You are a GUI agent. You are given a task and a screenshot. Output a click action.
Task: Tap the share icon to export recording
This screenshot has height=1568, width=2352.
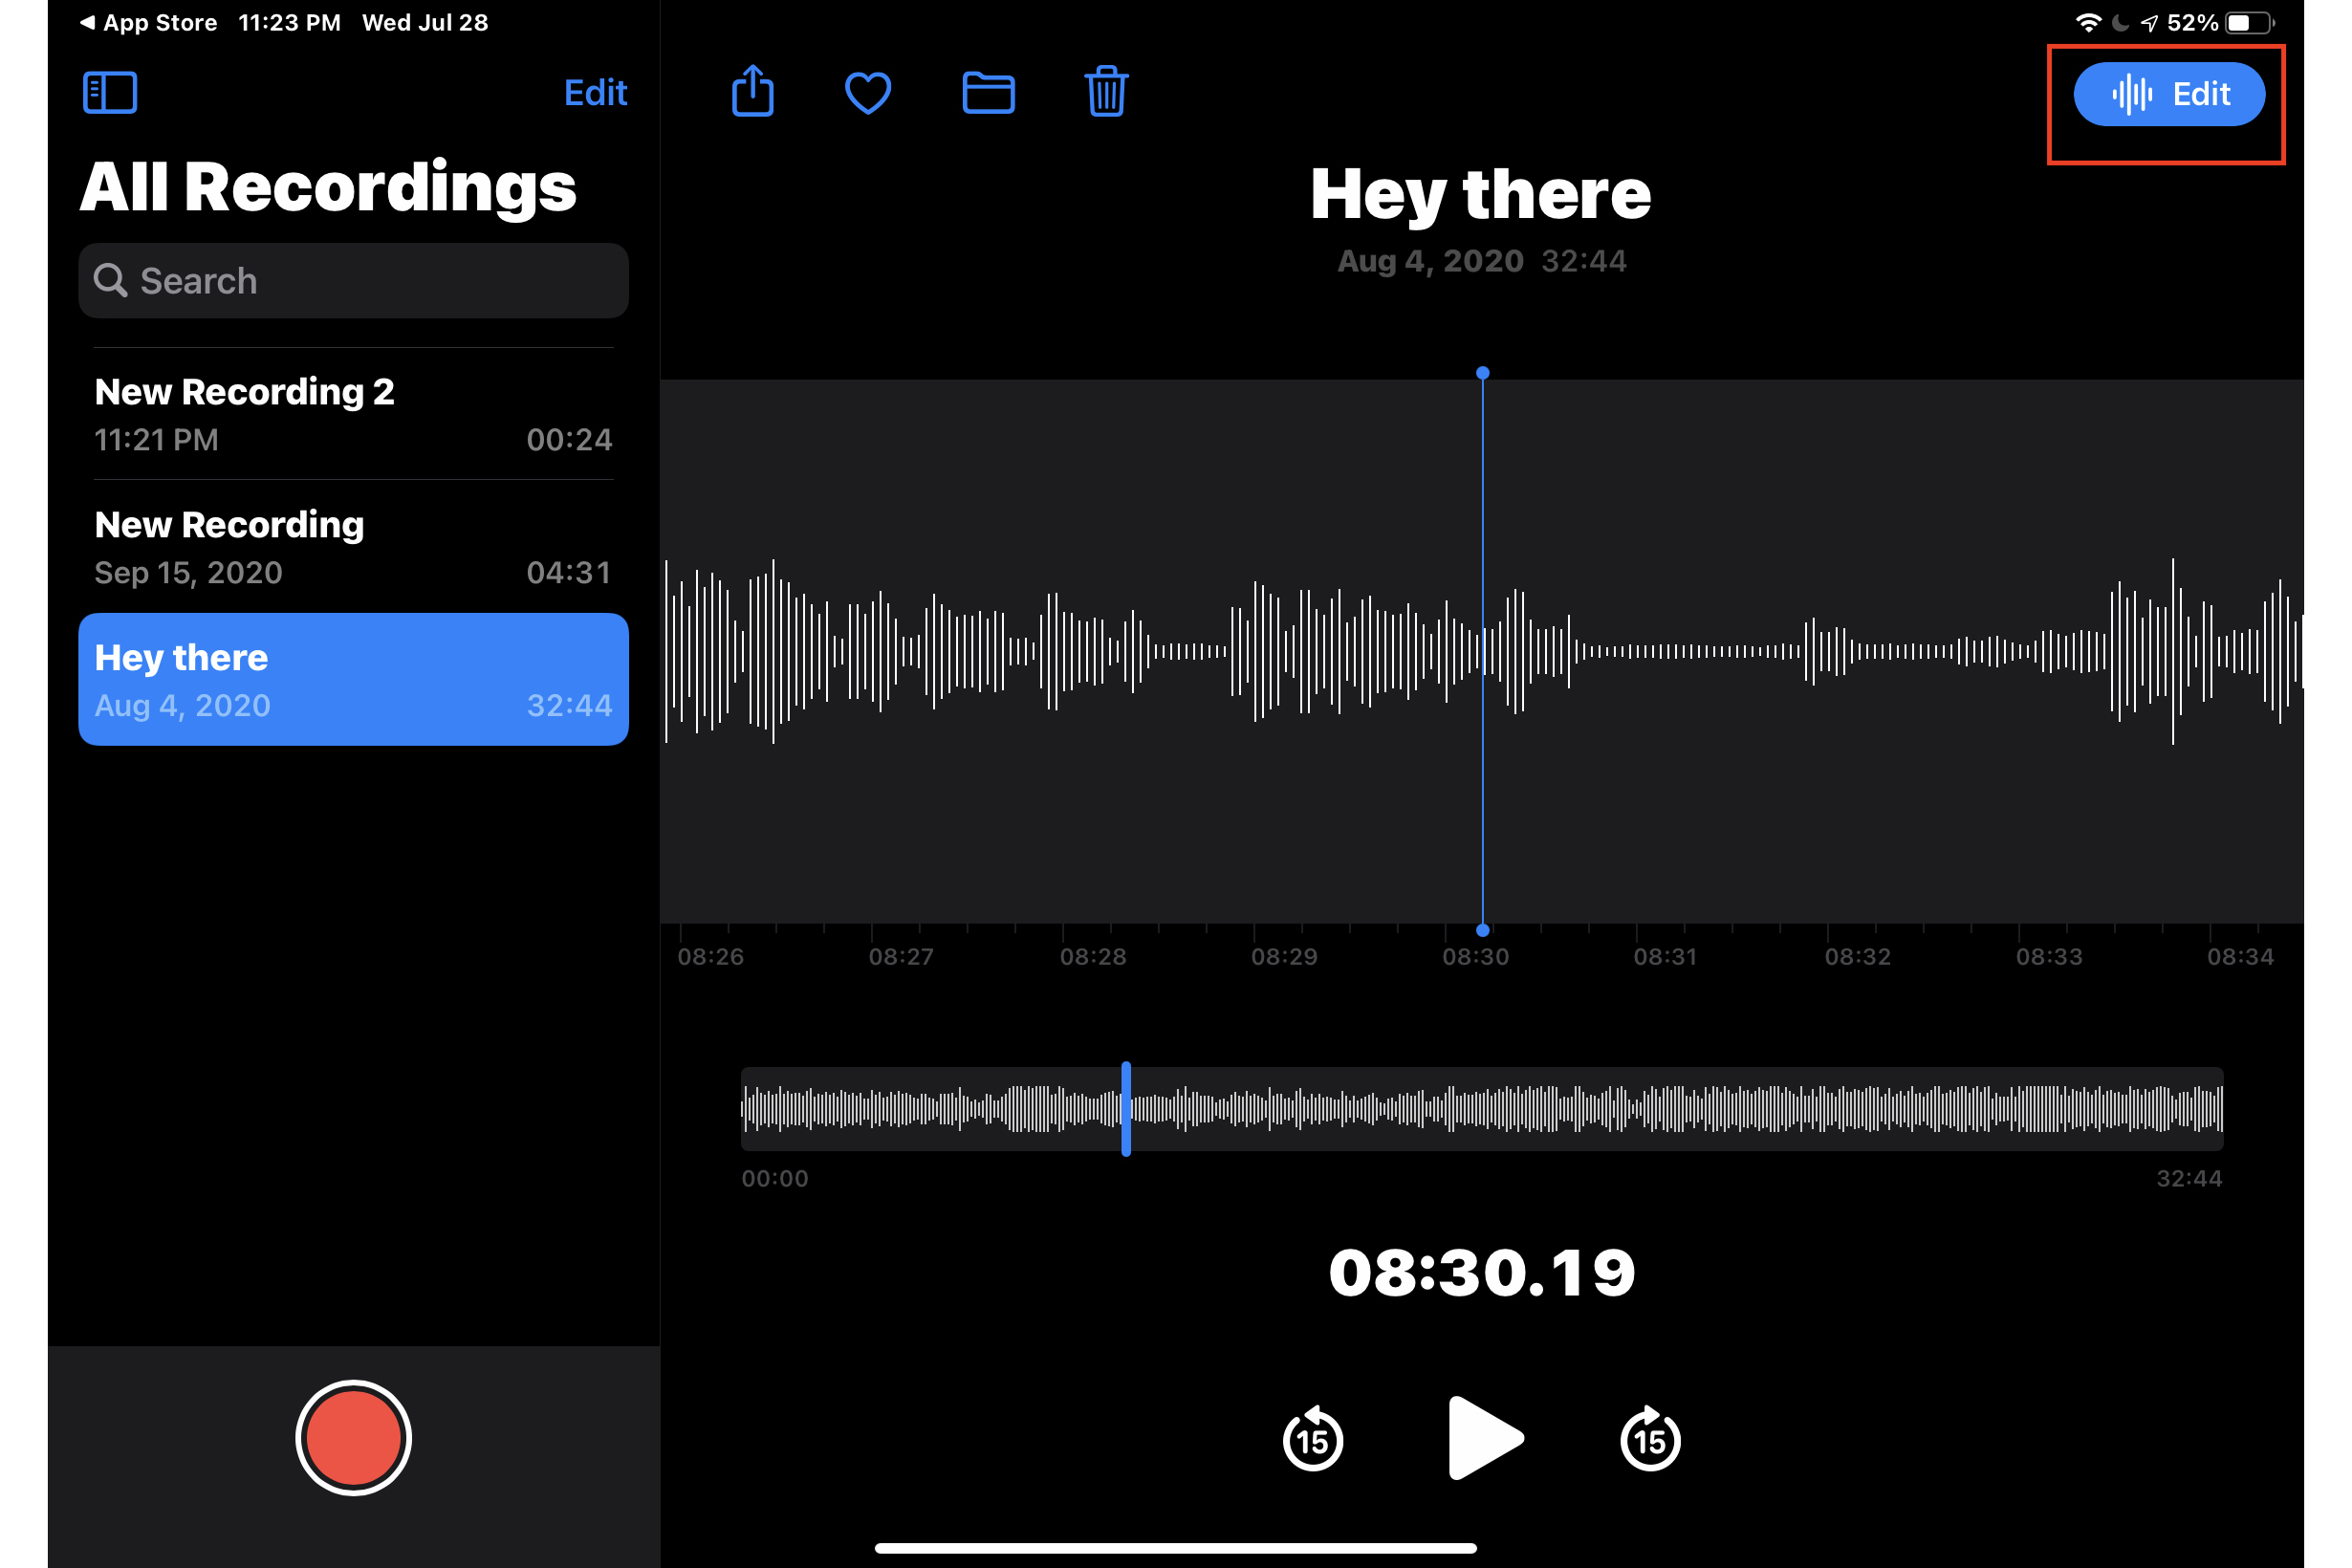click(751, 95)
